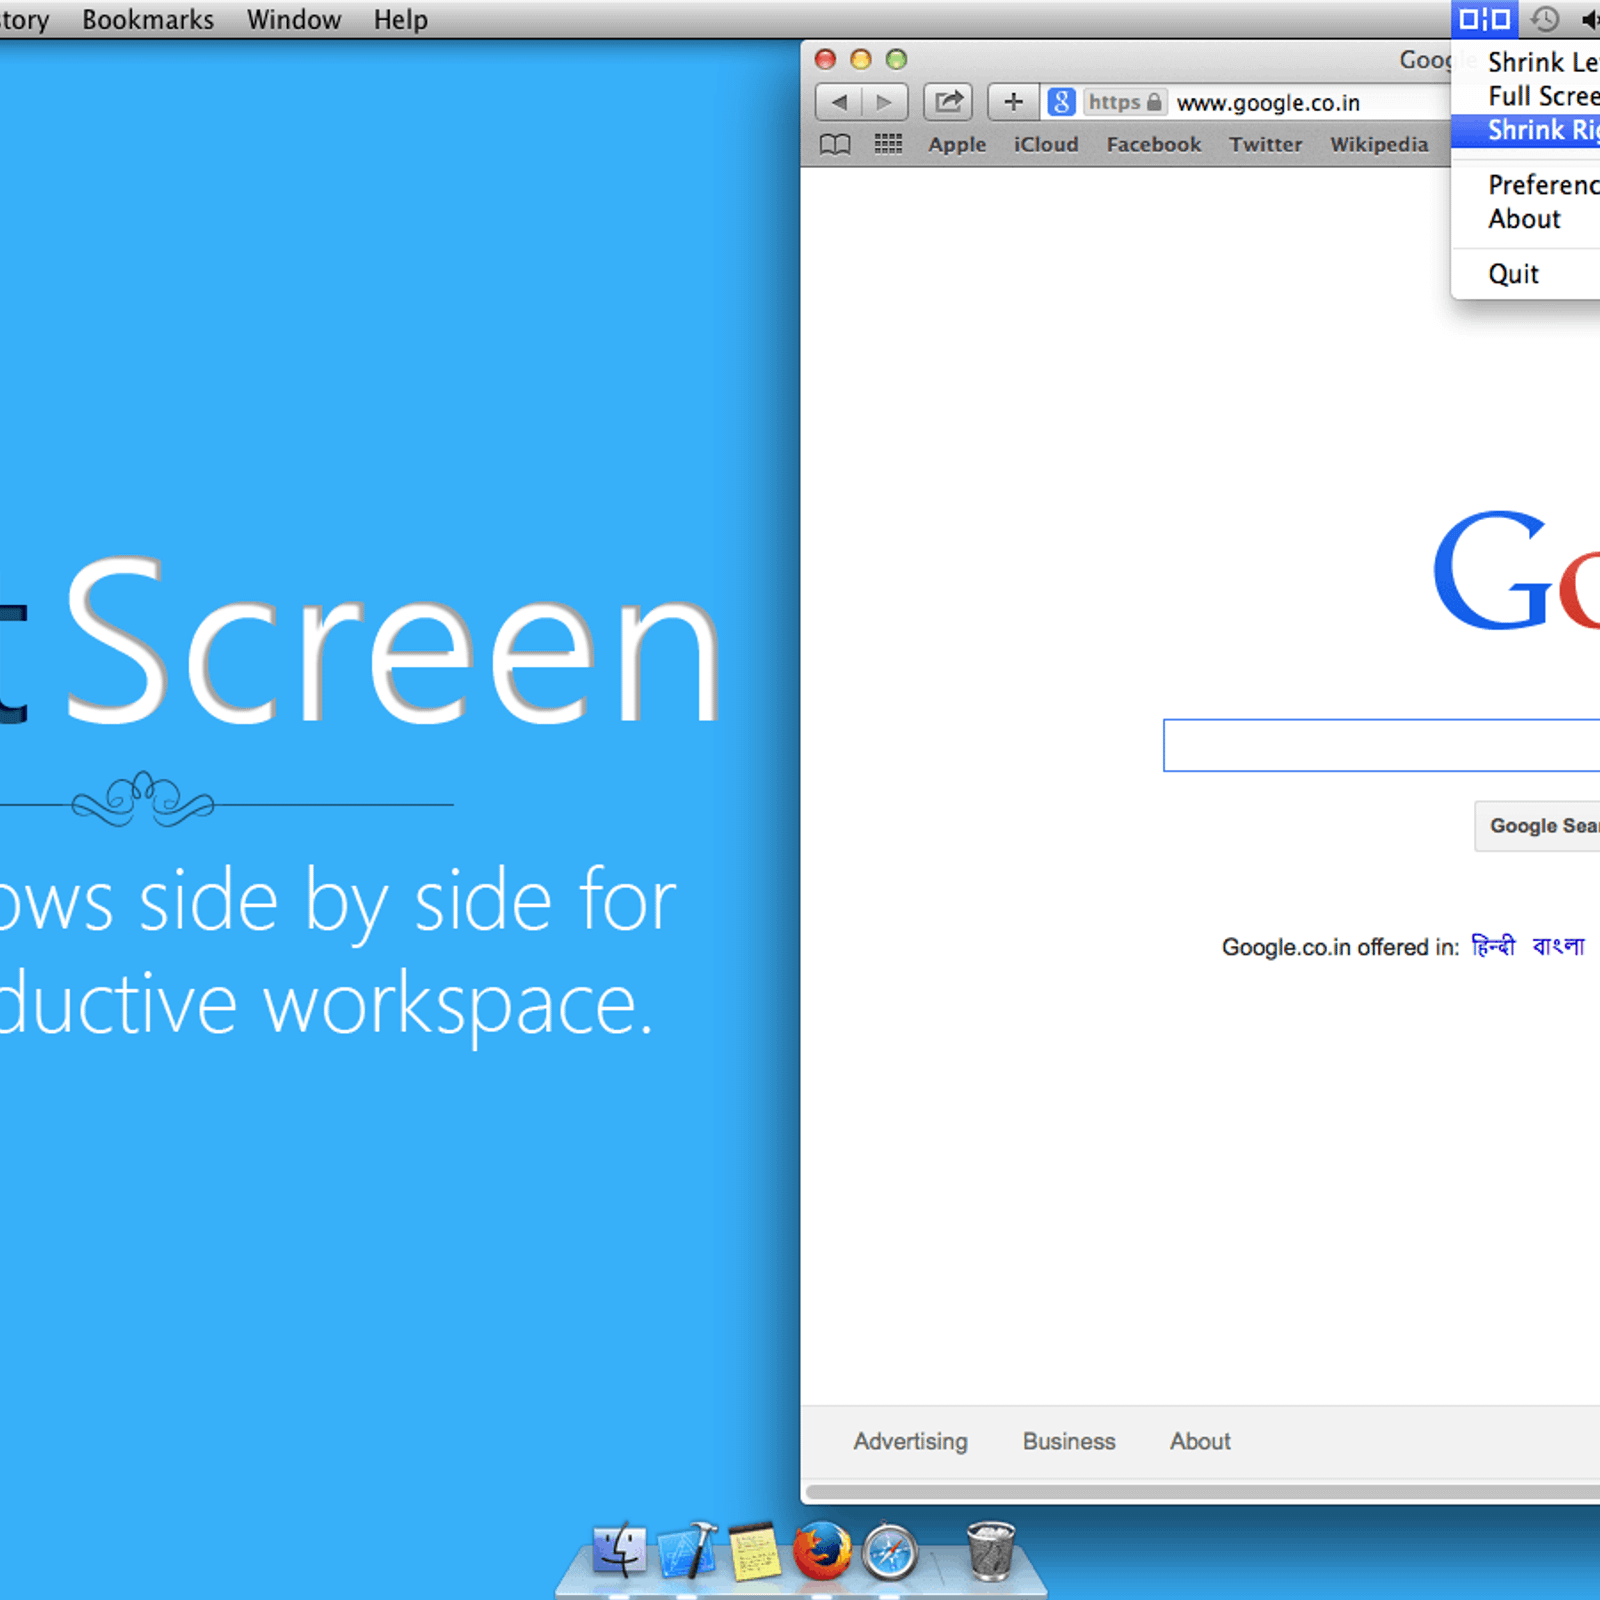The width and height of the screenshot is (1600, 1600).
Task: Open the Apple bookmark in the bar
Action: [957, 145]
